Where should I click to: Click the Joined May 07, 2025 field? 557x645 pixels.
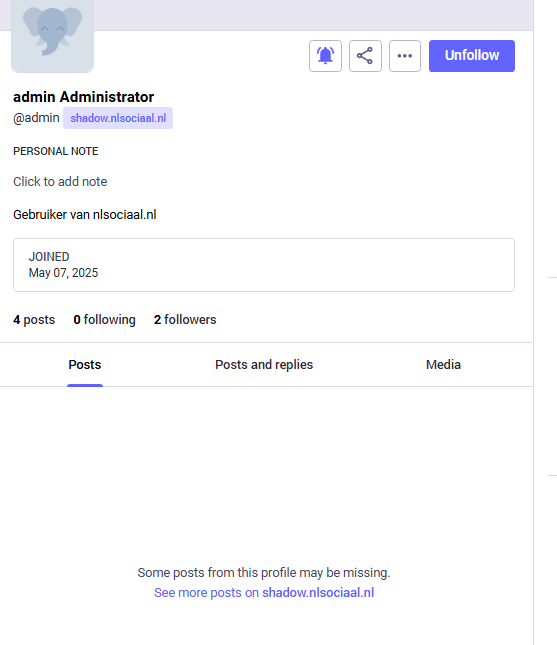(x=264, y=265)
